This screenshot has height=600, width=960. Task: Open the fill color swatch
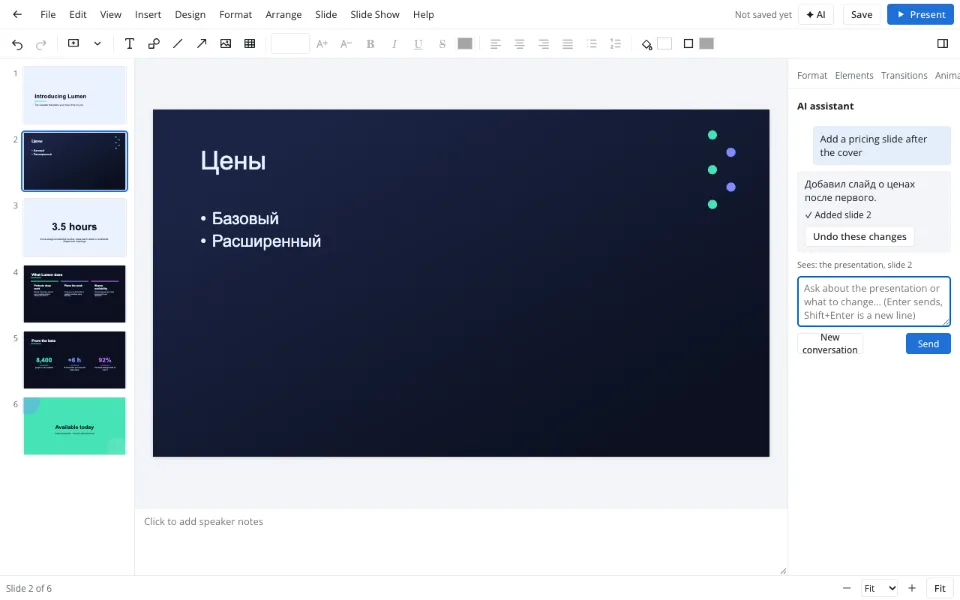pyautogui.click(x=664, y=43)
